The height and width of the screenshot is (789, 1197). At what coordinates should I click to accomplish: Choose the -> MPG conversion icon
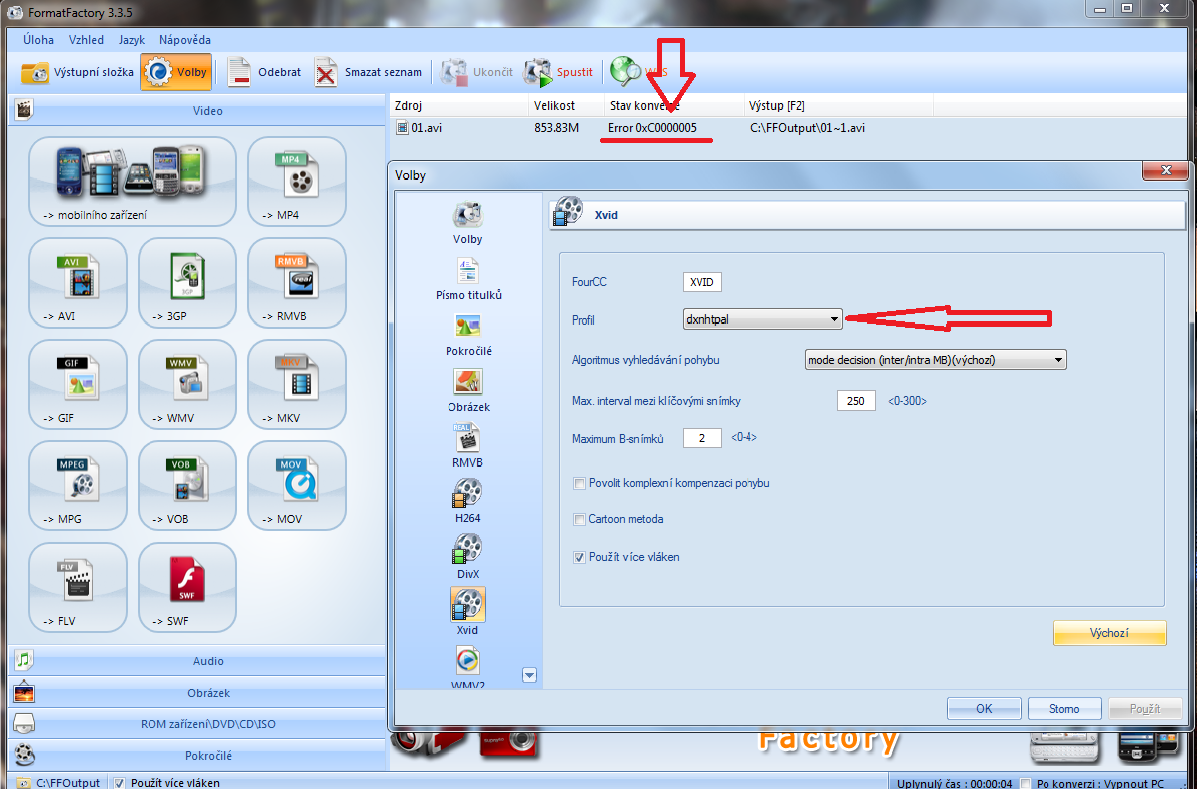[78, 485]
